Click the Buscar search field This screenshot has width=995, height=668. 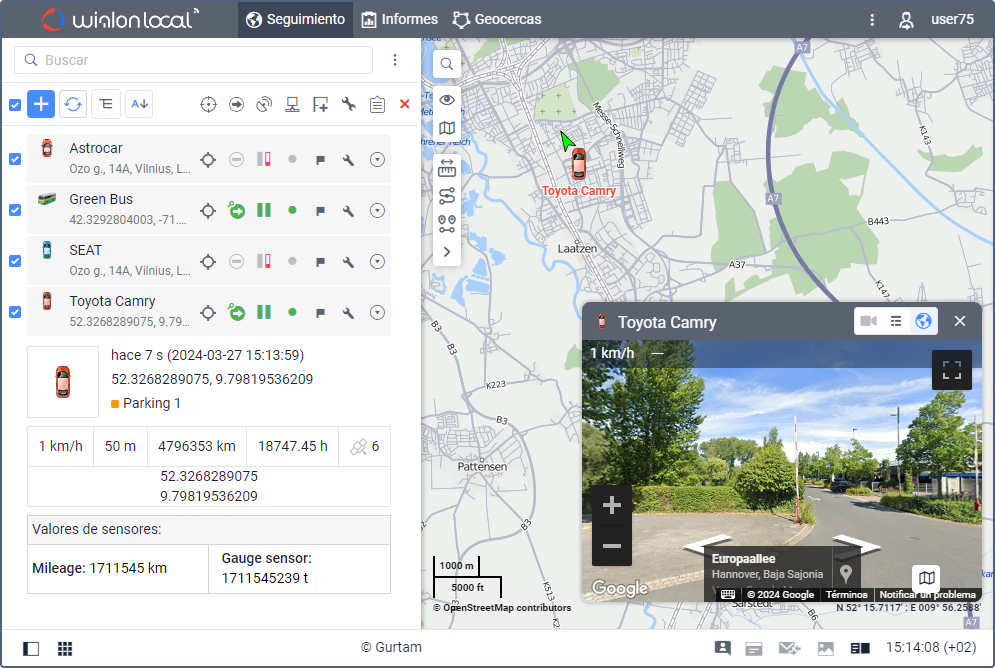click(x=195, y=60)
